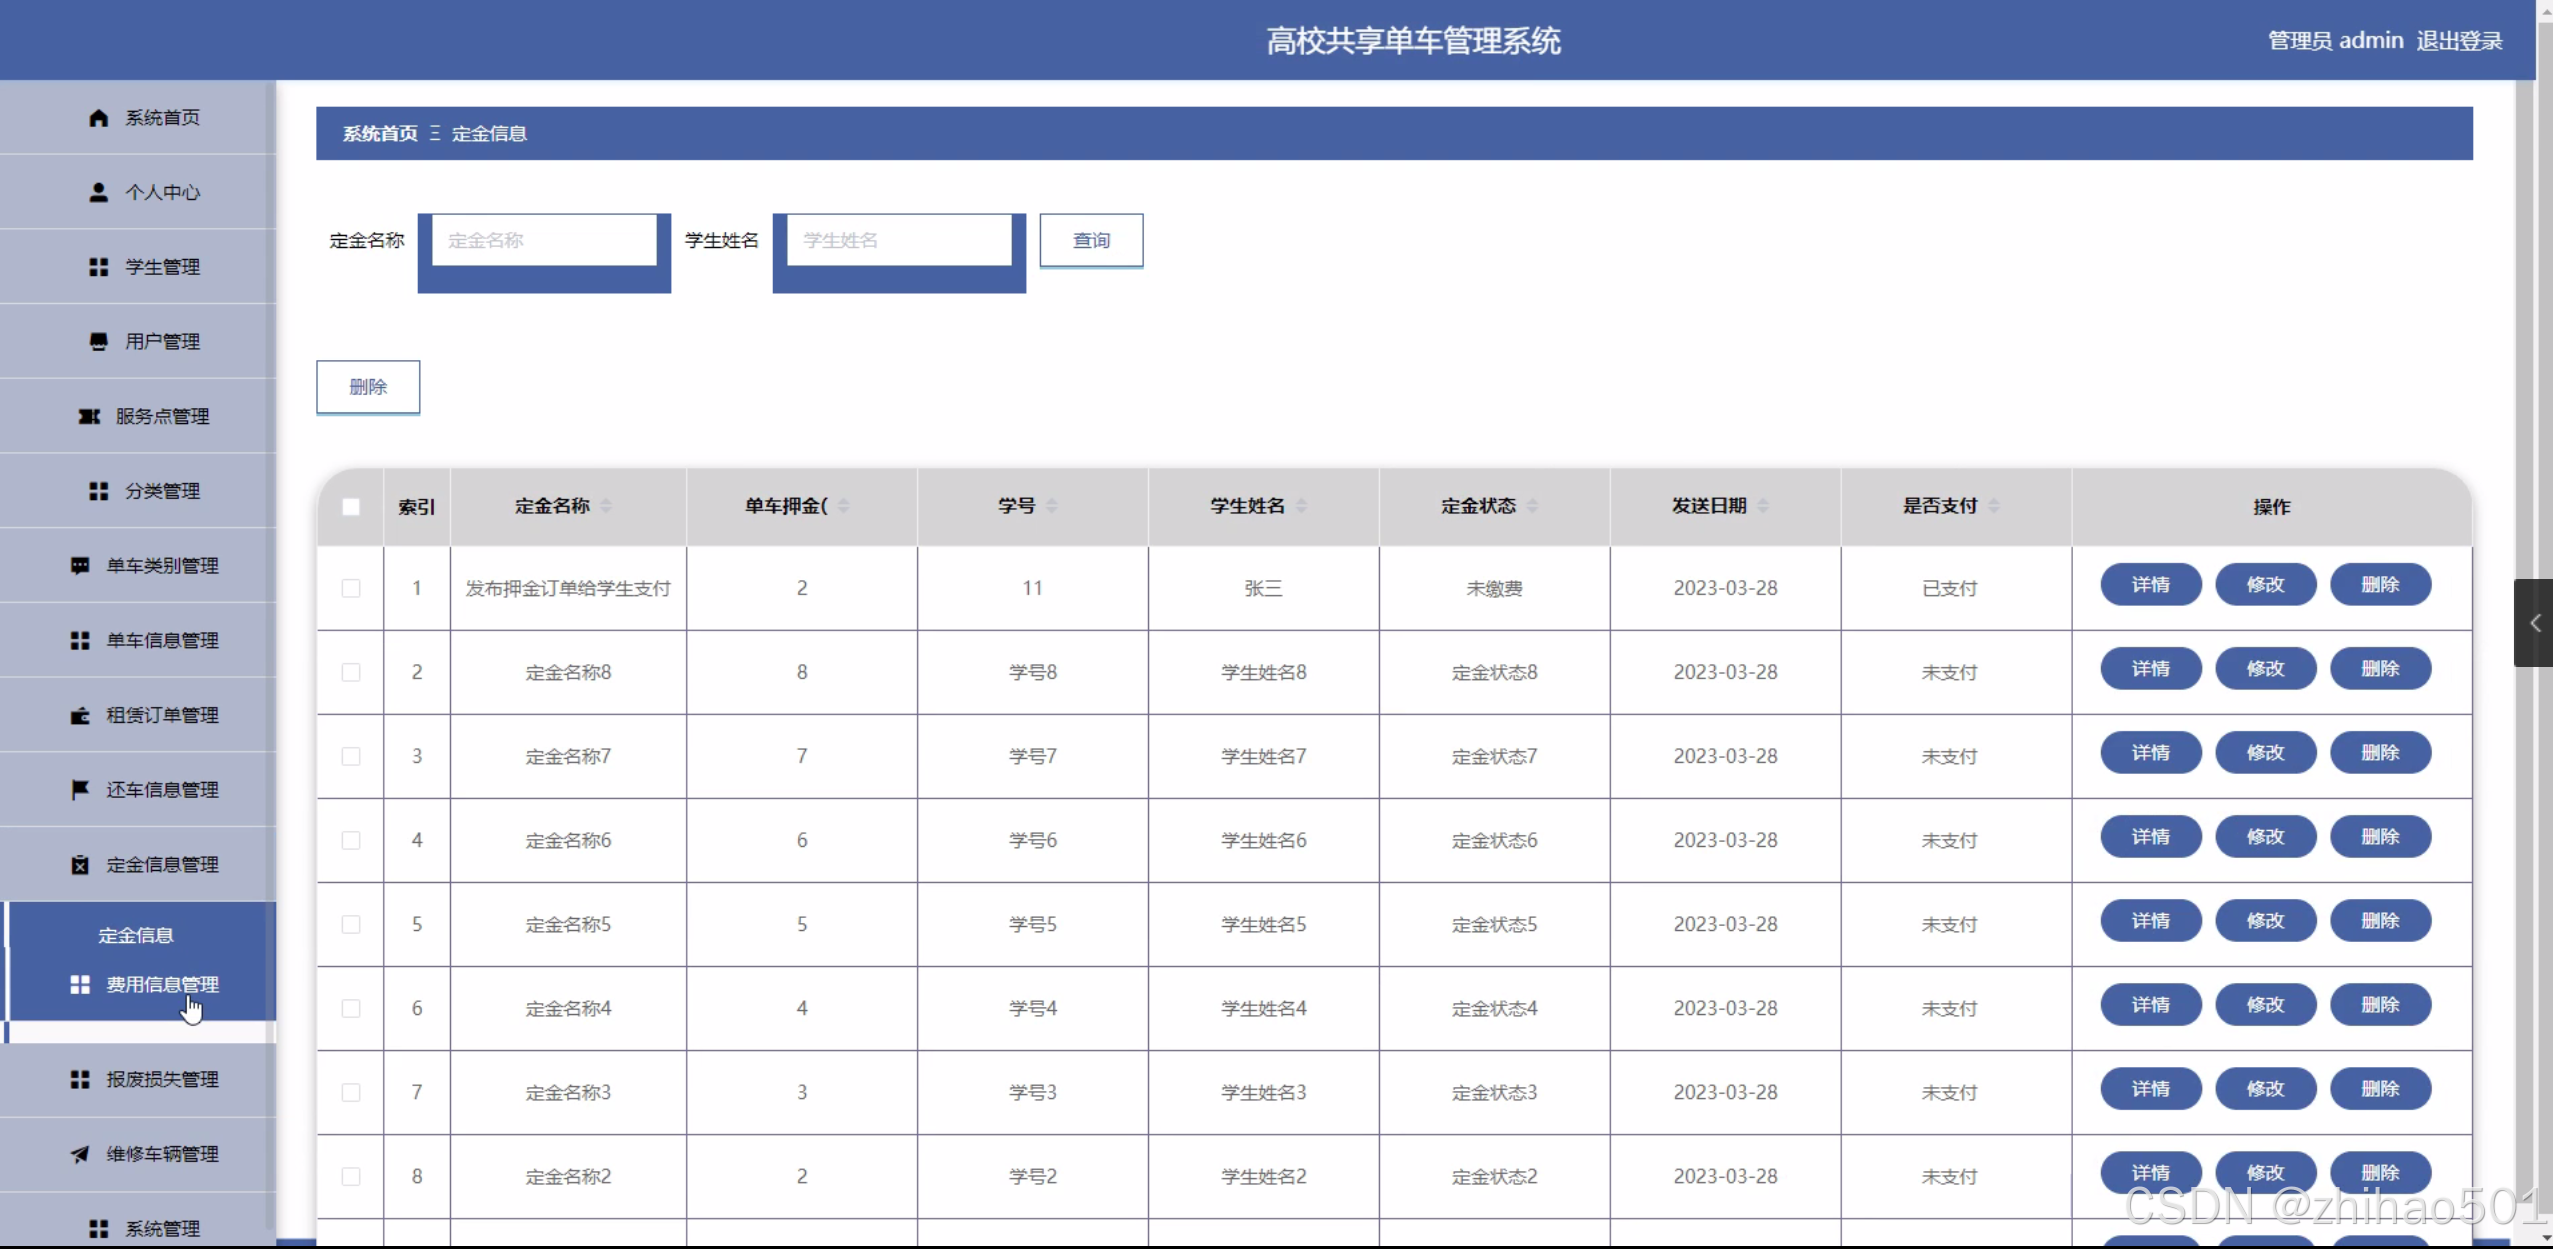Open the 租赁订单管理 menu item
Viewport: 2553px width, 1249px height.
pos(162,715)
